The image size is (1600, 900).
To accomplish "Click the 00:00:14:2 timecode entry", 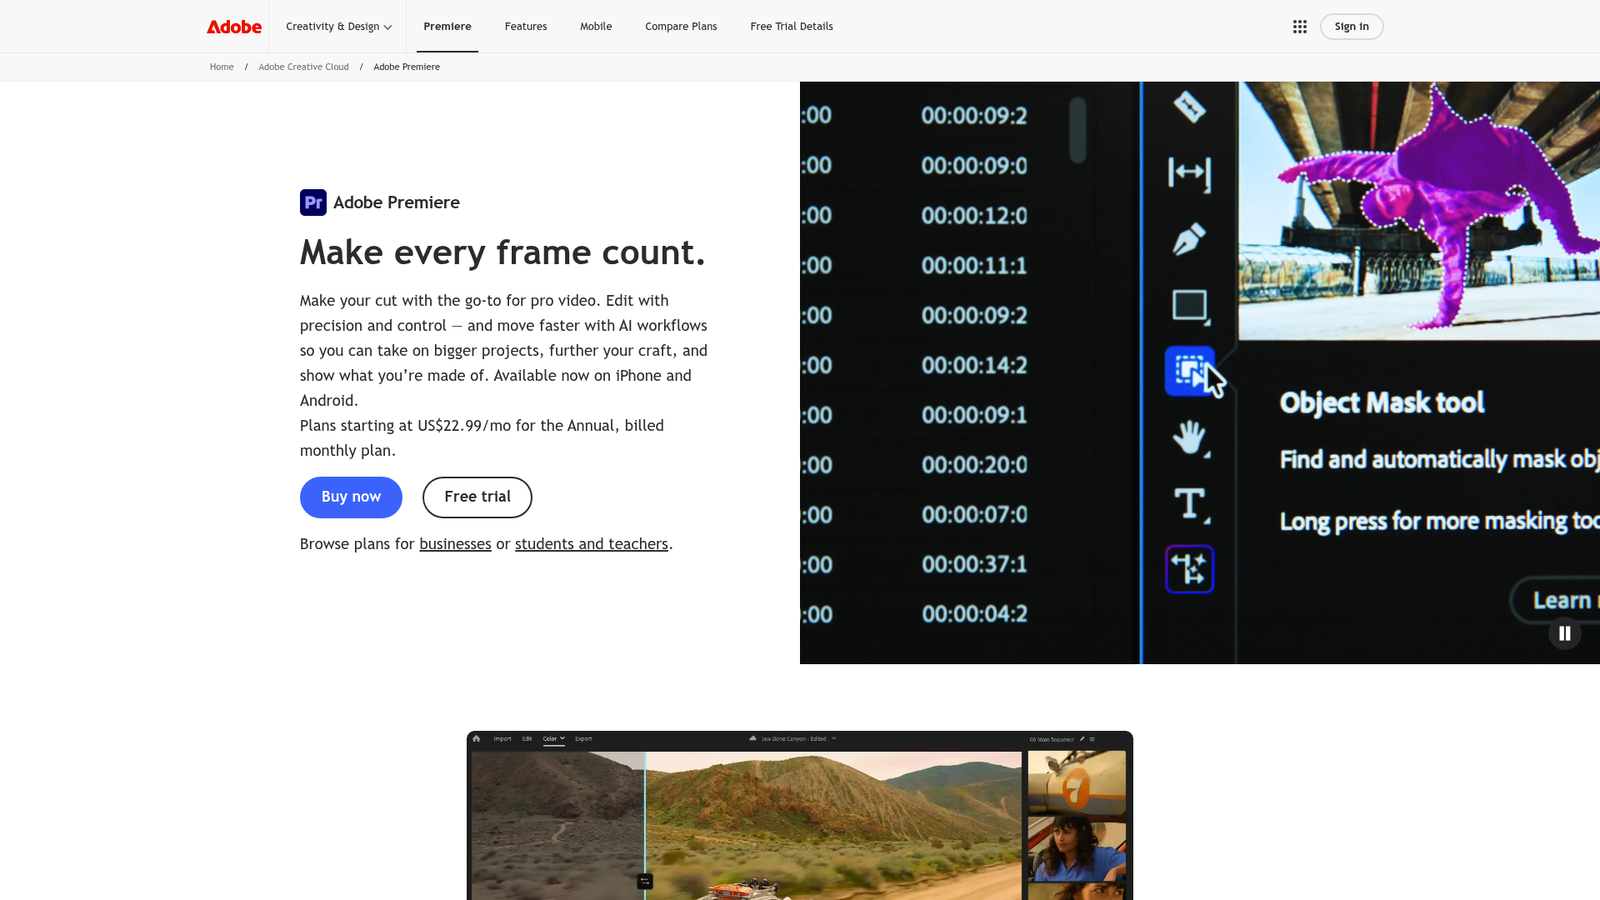I will [974, 365].
